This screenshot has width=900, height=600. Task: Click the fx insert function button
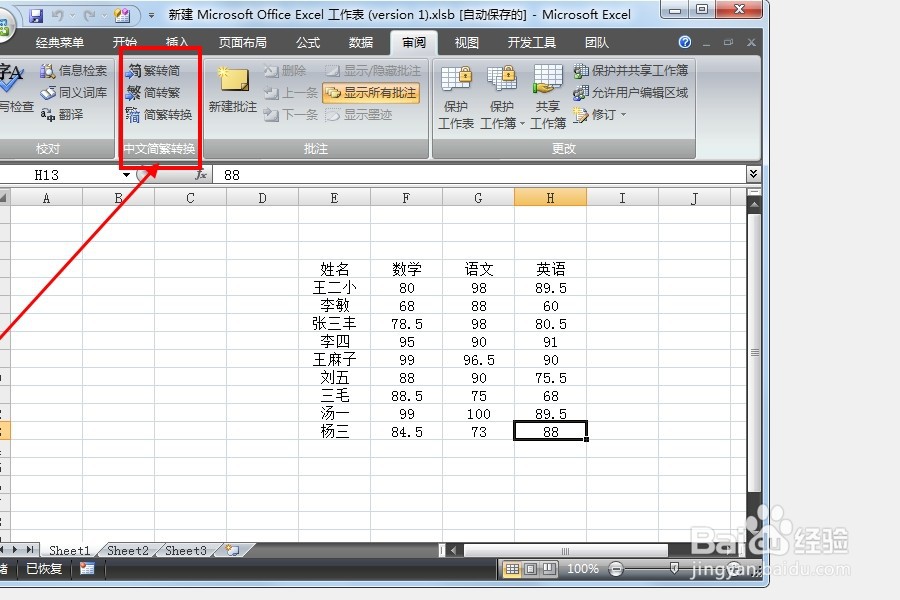[200, 175]
